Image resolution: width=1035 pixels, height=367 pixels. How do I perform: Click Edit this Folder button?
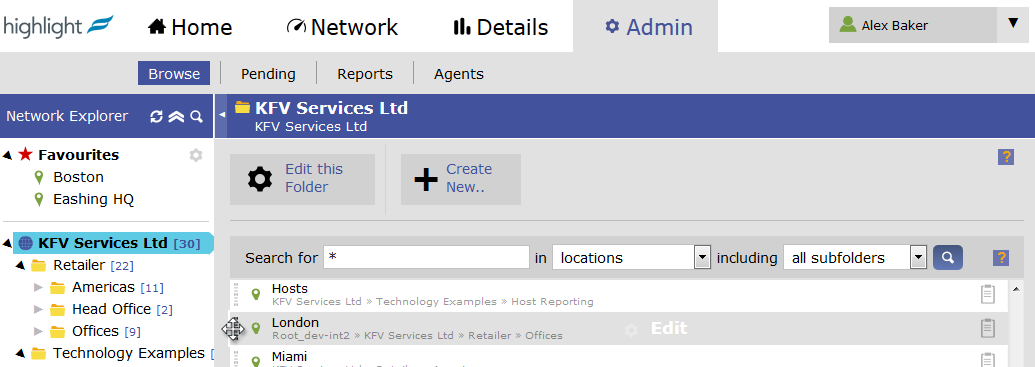[302, 179]
